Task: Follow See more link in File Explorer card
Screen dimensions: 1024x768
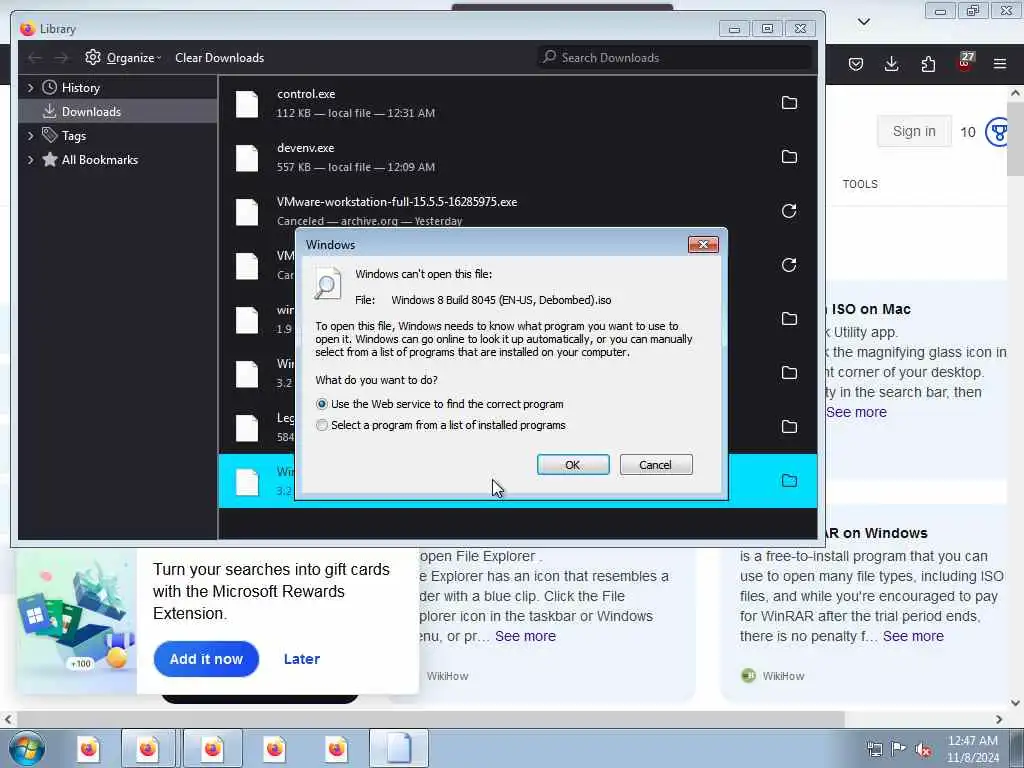Action: point(525,636)
